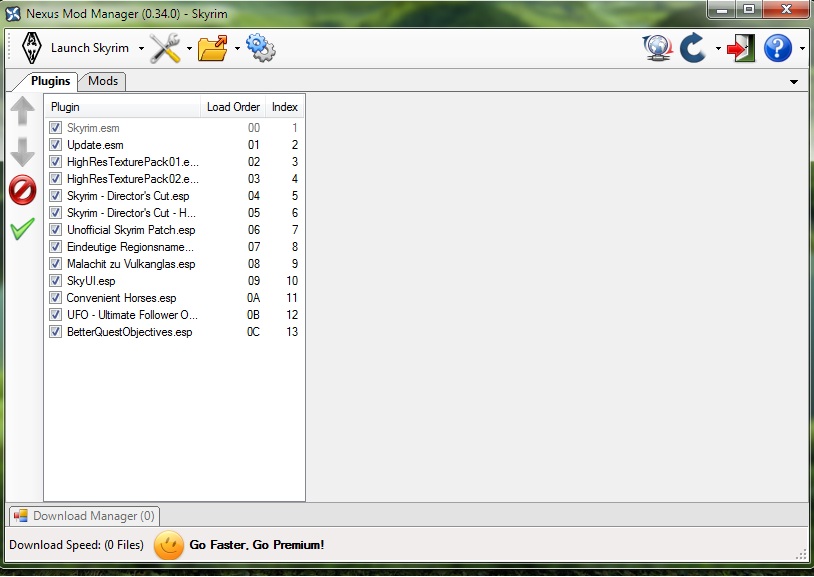Disable the Unofficial Skyrim Patch.esp checkbox

click(56, 230)
